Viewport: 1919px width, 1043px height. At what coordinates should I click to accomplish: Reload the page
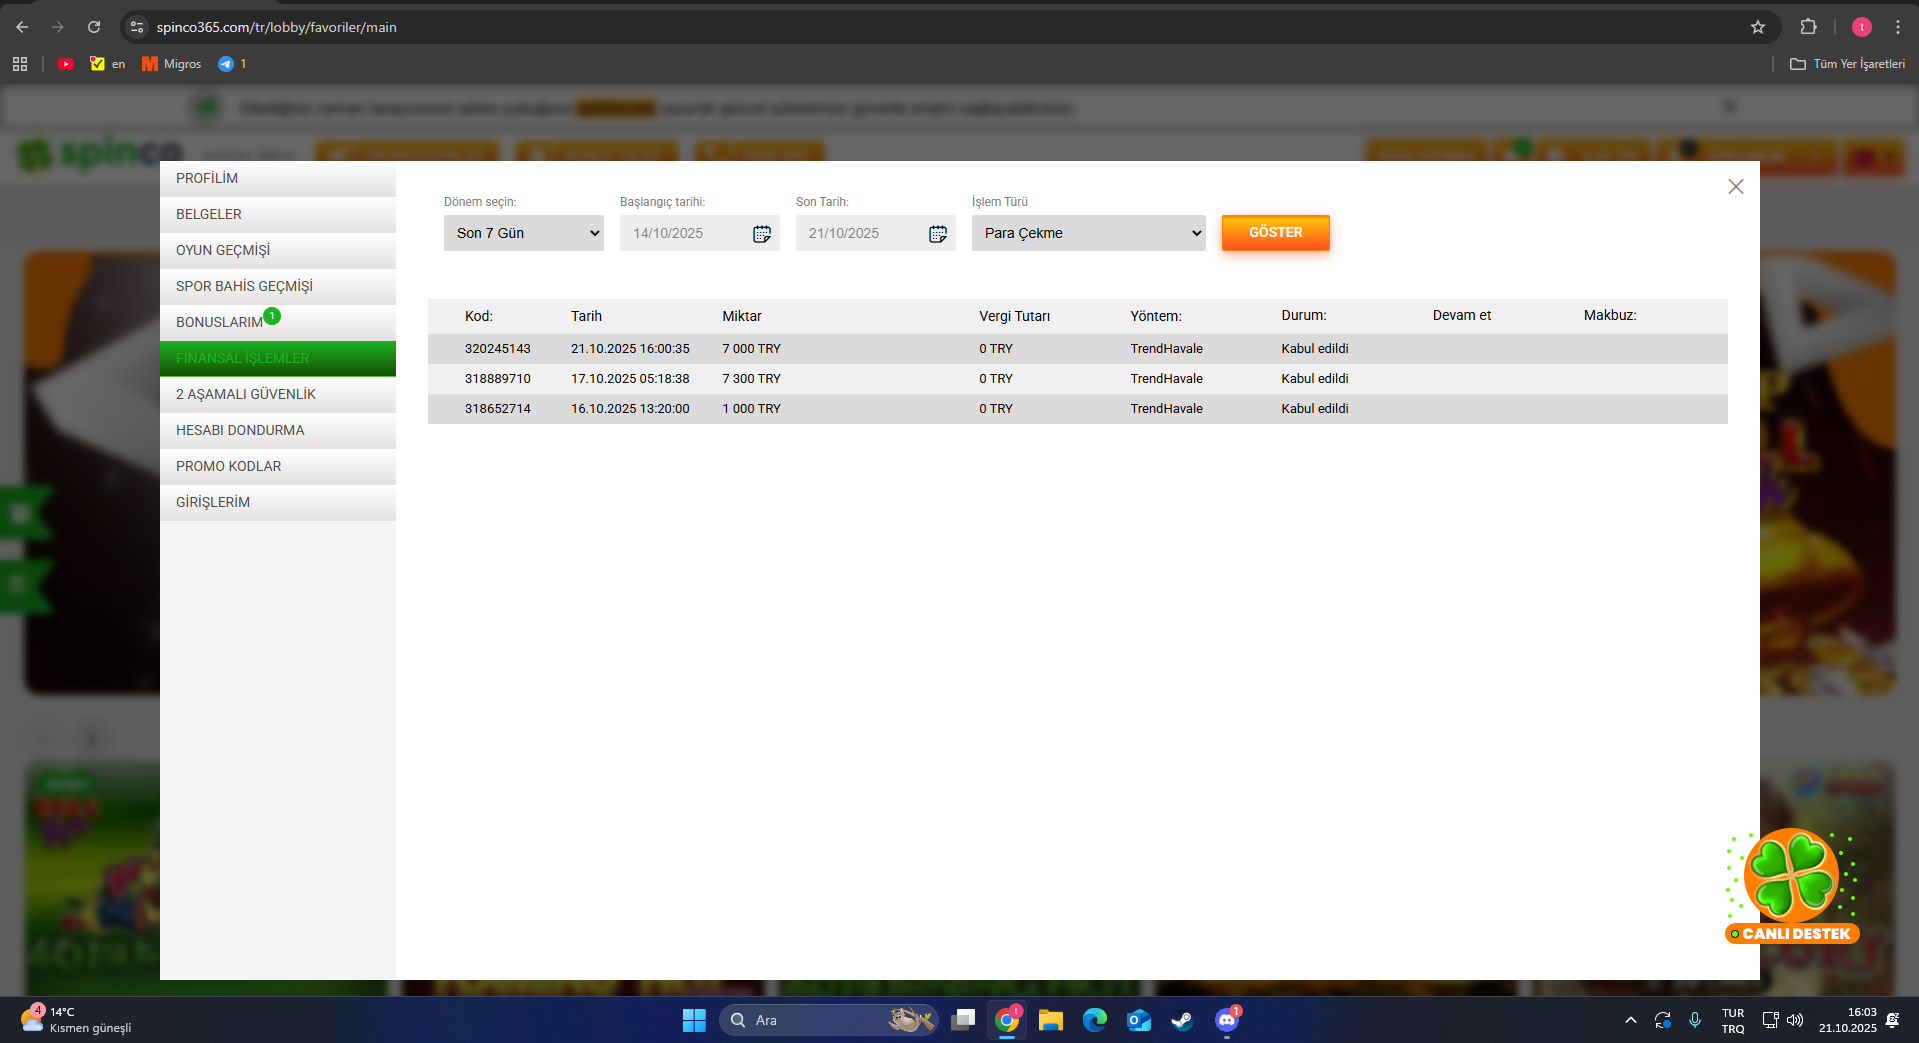coord(94,27)
